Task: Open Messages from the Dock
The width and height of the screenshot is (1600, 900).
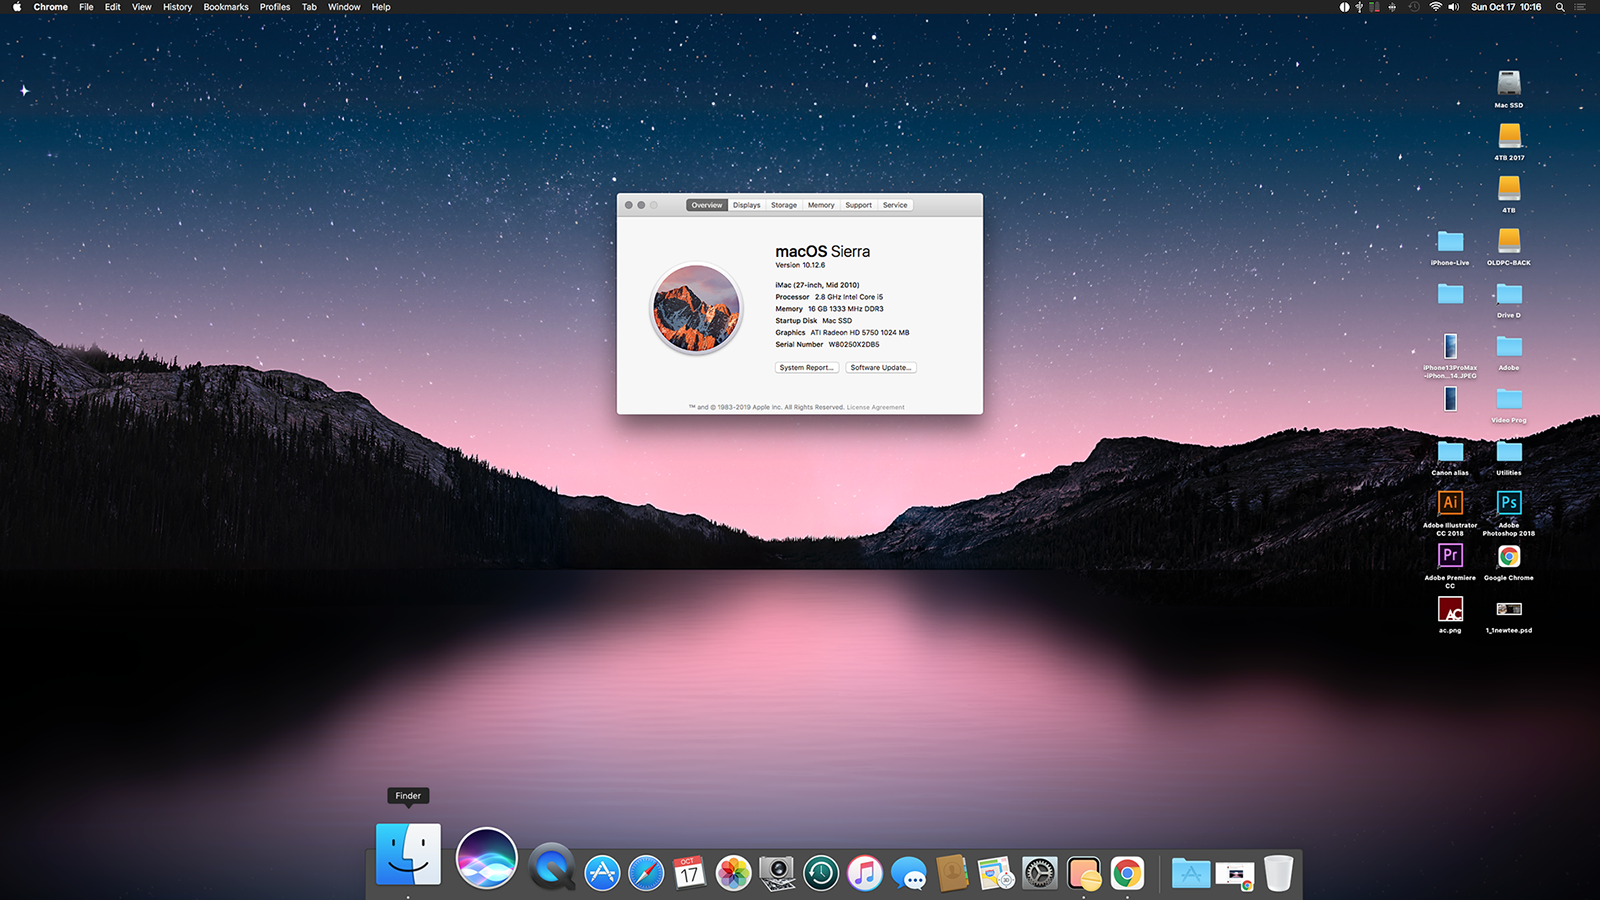Action: pyautogui.click(x=909, y=874)
